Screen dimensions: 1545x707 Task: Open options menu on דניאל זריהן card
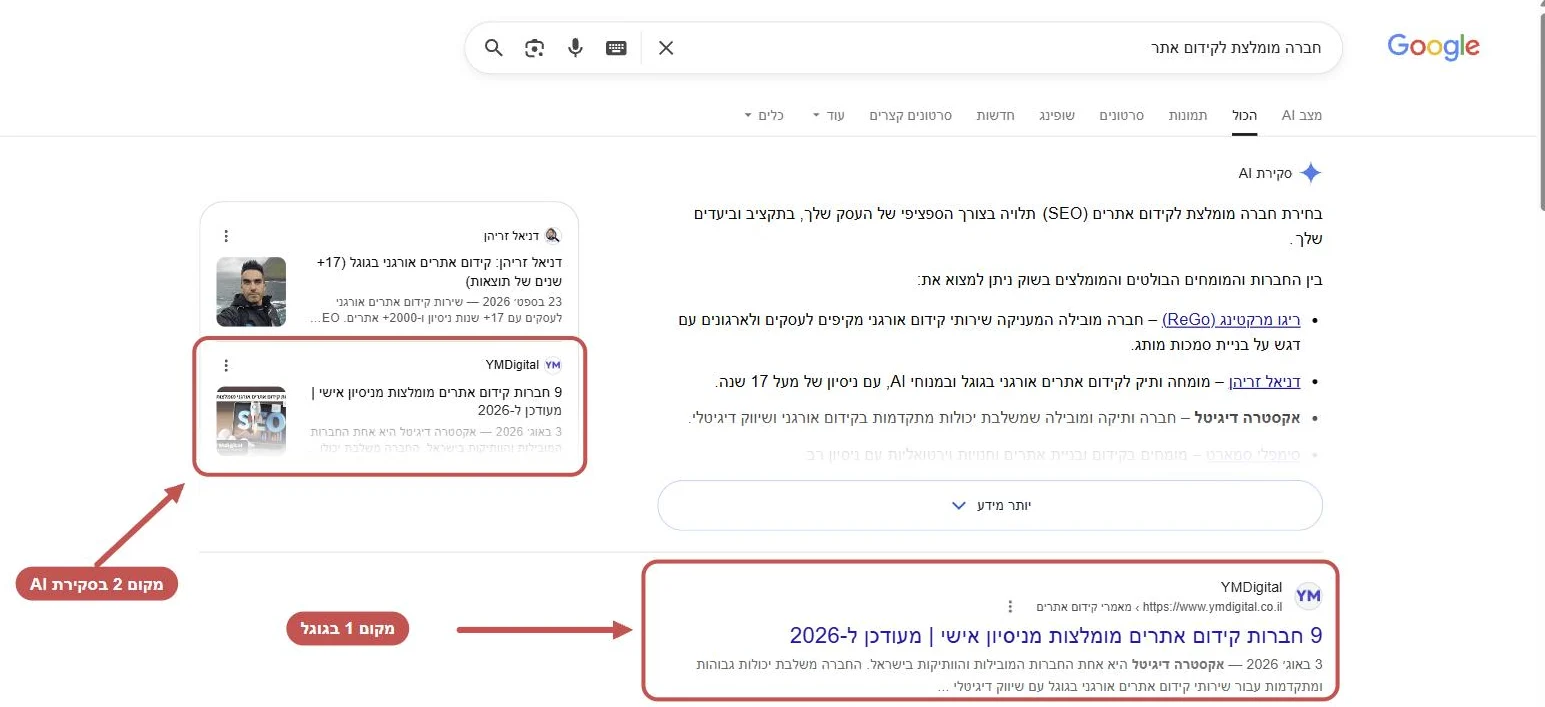click(x=226, y=236)
